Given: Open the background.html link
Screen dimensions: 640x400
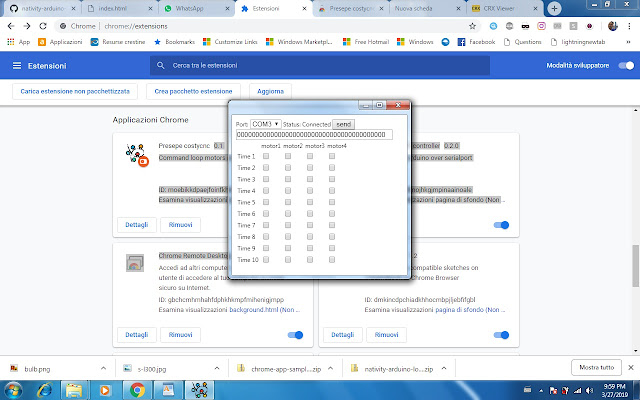Looking at the screenshot, I should point(264,310).
